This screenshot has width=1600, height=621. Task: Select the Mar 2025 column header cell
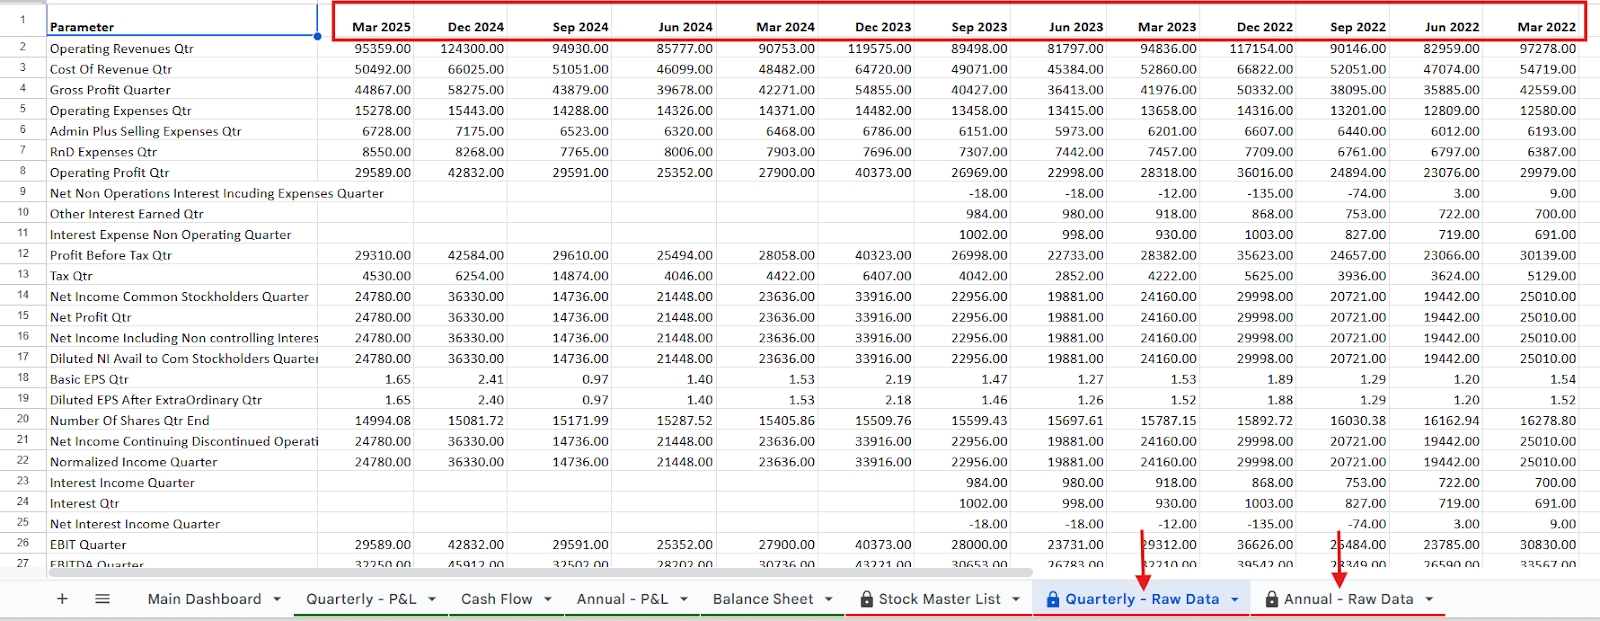pyautogui.click(x=366, y=21)
